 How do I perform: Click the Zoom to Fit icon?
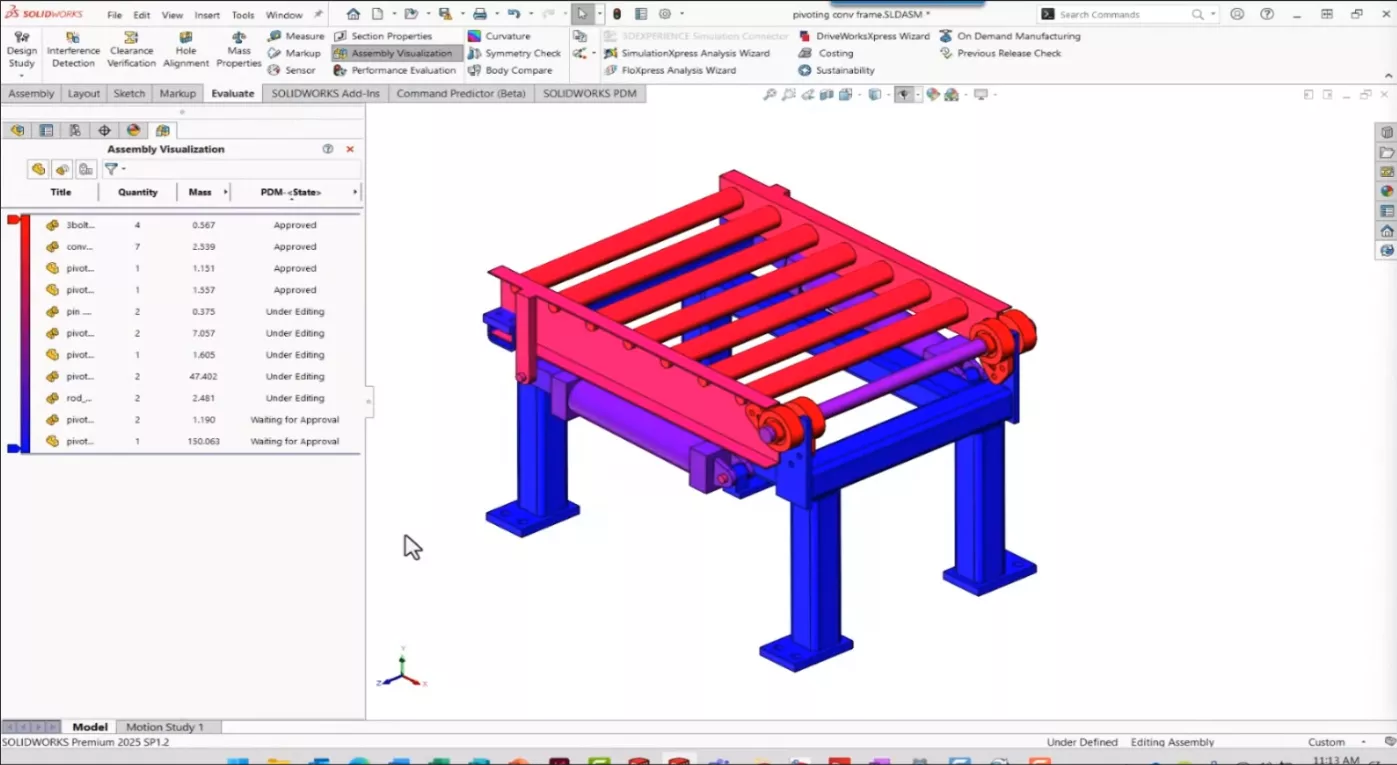[769, 94]
